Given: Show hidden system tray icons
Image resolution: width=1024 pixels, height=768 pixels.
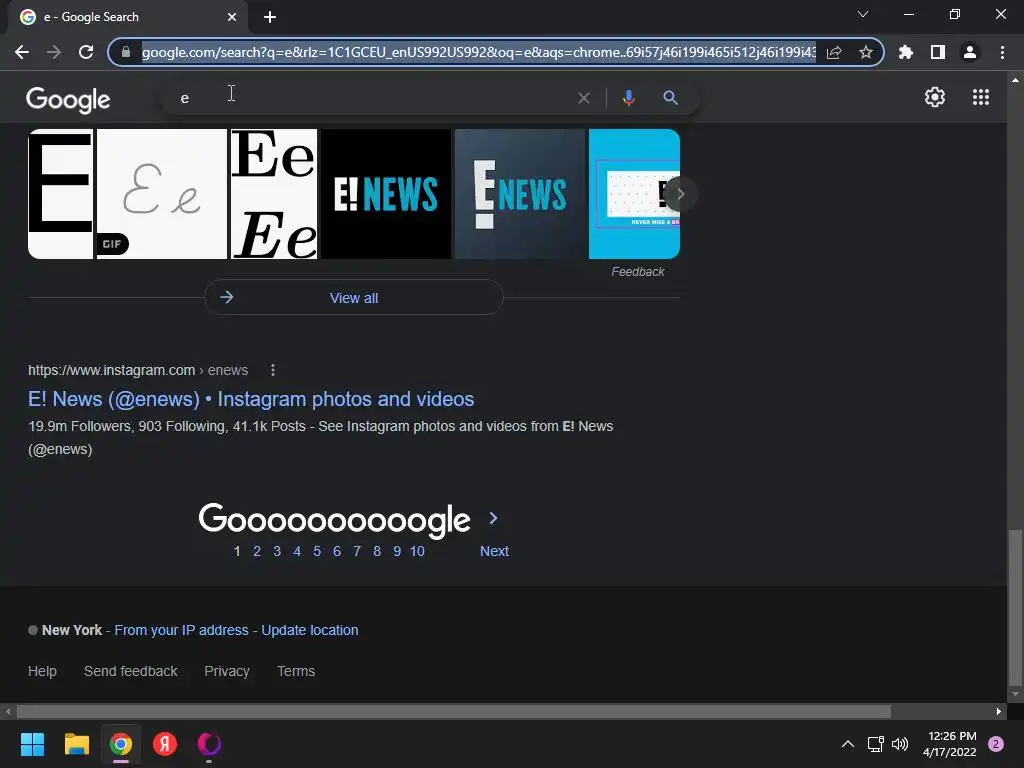Looking at the screenshot, I should pos(848,744).
